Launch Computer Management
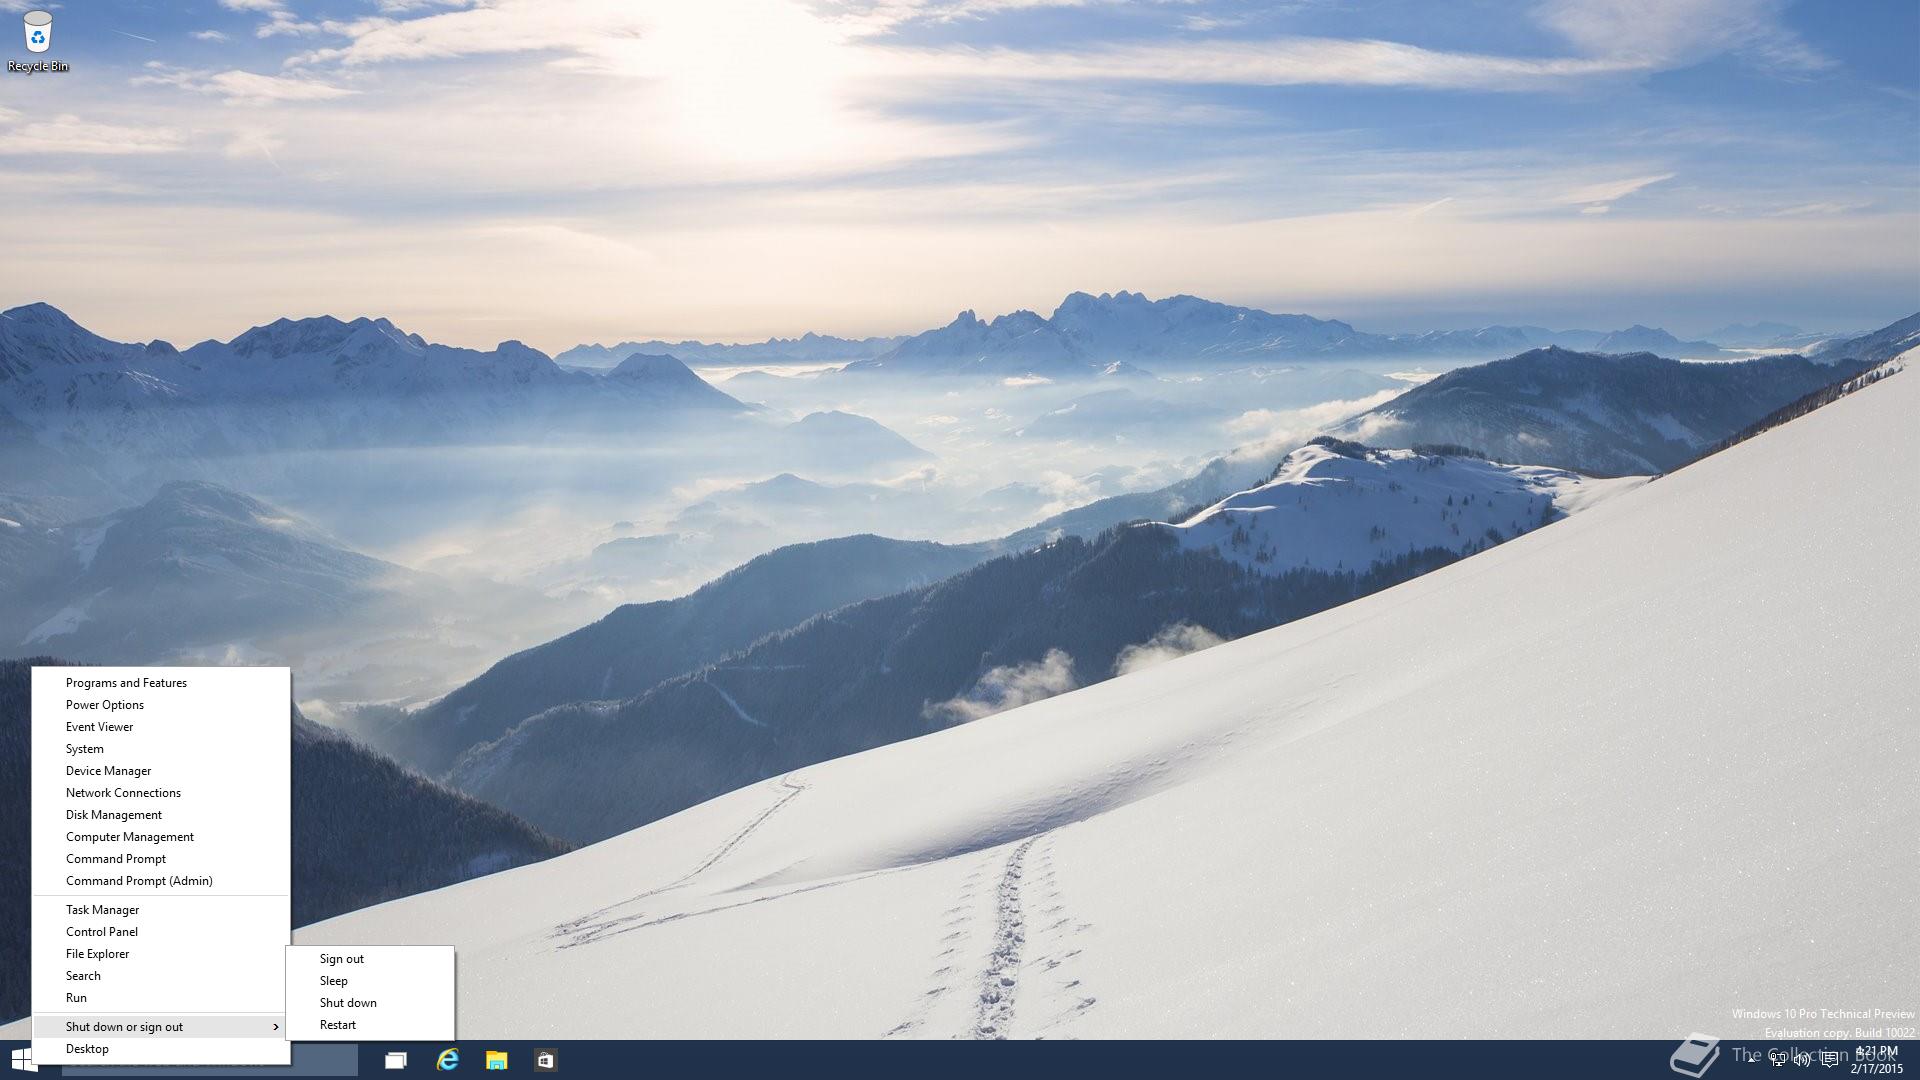 (161, 837)
